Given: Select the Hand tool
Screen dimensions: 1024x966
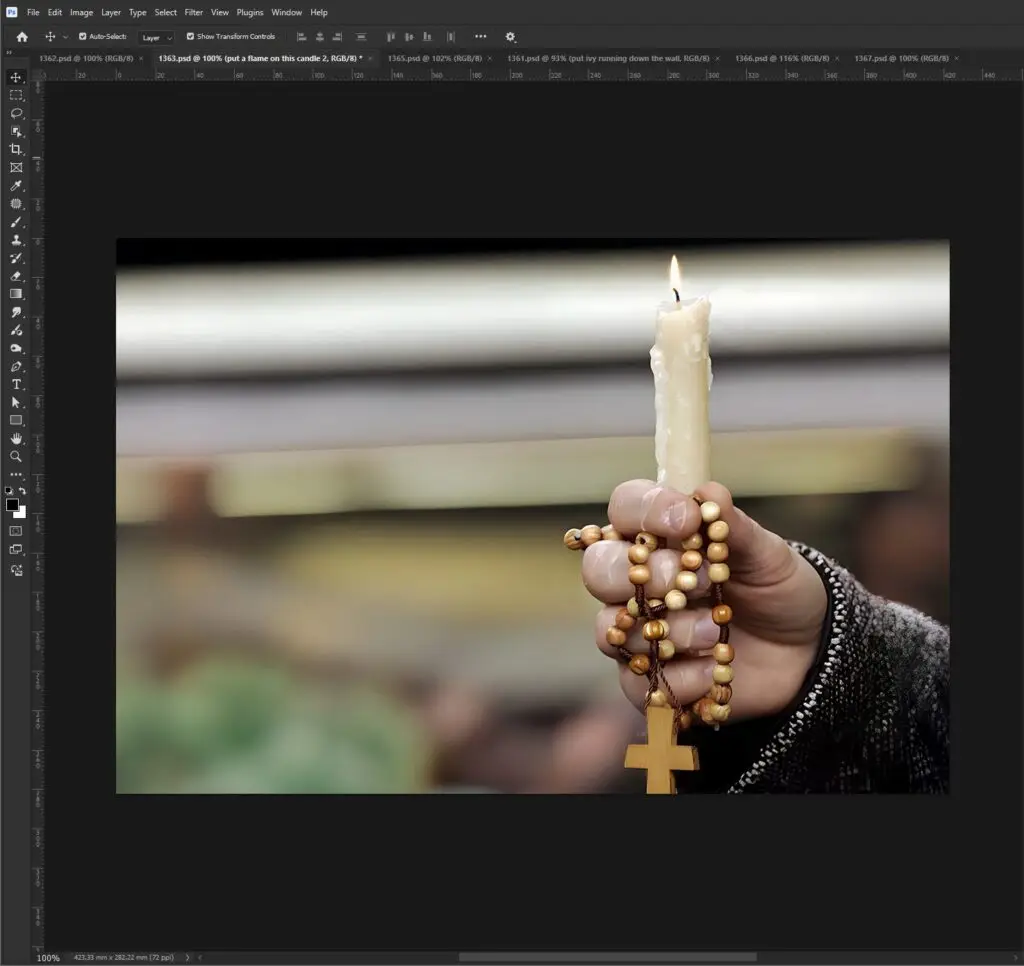Looking at the screenshot, I should [x=16, y=438].
